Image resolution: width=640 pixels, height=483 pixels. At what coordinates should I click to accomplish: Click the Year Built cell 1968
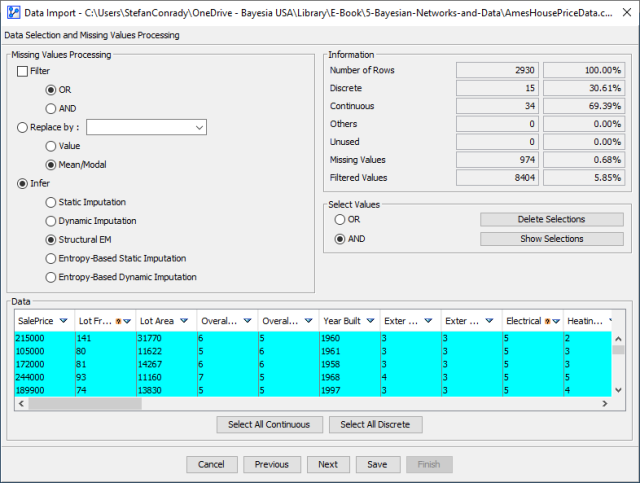pos(350,378)
